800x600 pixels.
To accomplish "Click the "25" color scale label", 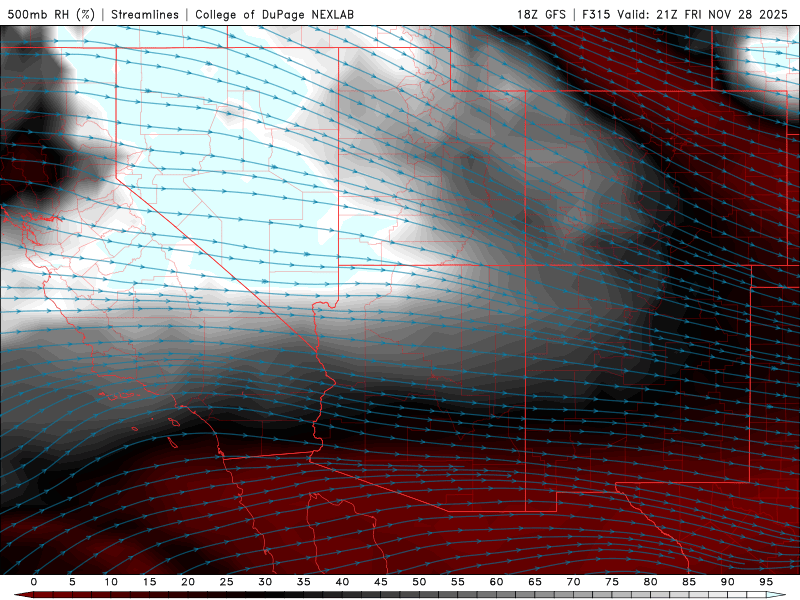I will pyautogui.click(x=227, y=582).
